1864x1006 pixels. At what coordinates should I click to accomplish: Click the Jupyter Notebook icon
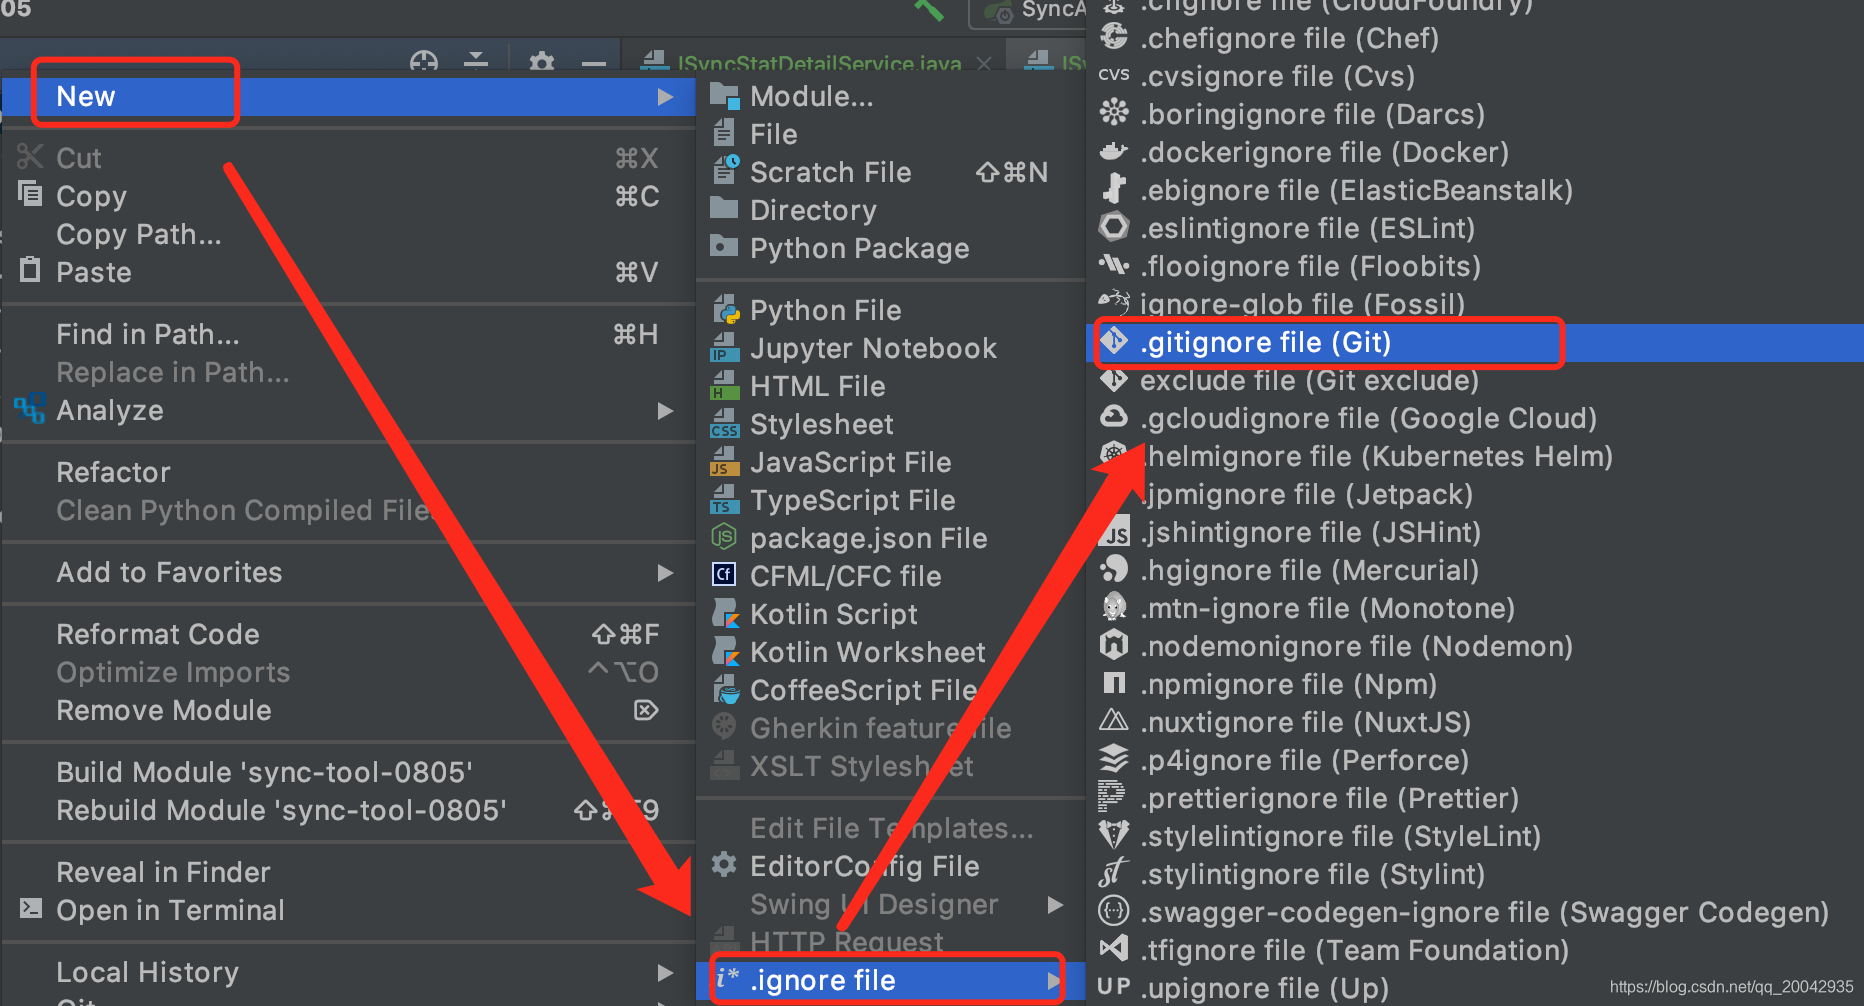click(x=725, y=348)
